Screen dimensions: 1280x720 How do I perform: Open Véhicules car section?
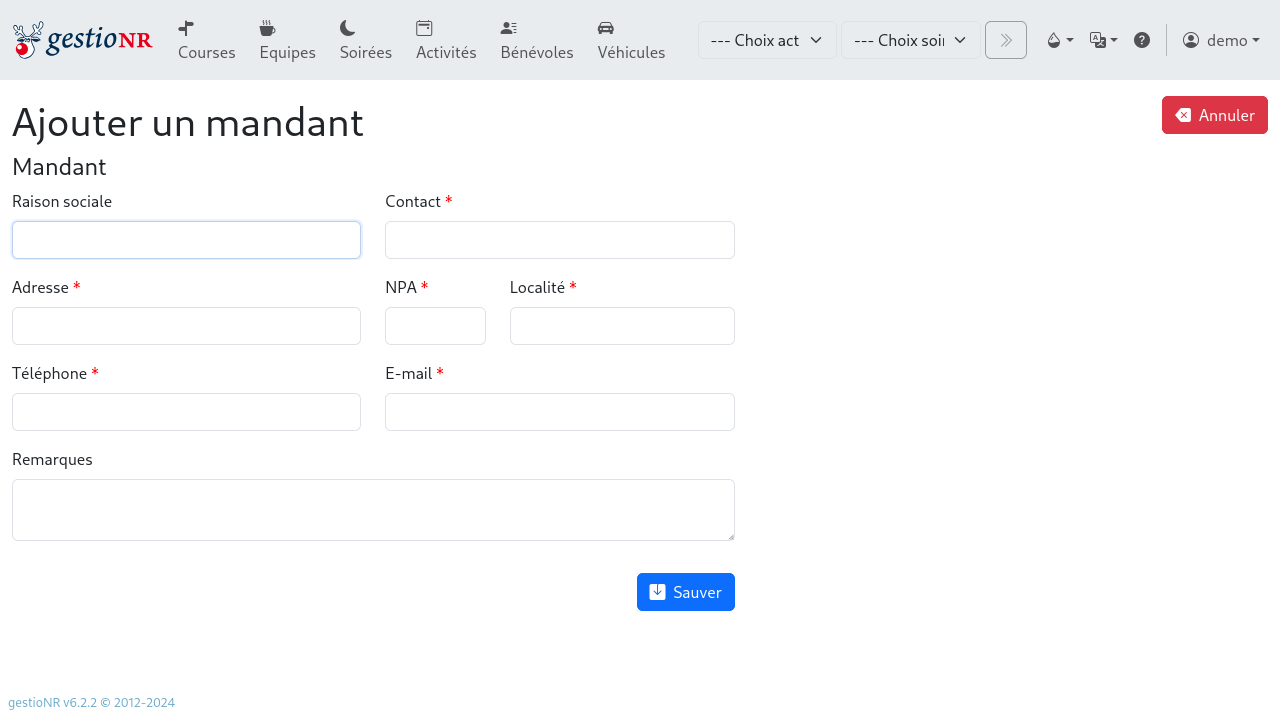point(631,40)
